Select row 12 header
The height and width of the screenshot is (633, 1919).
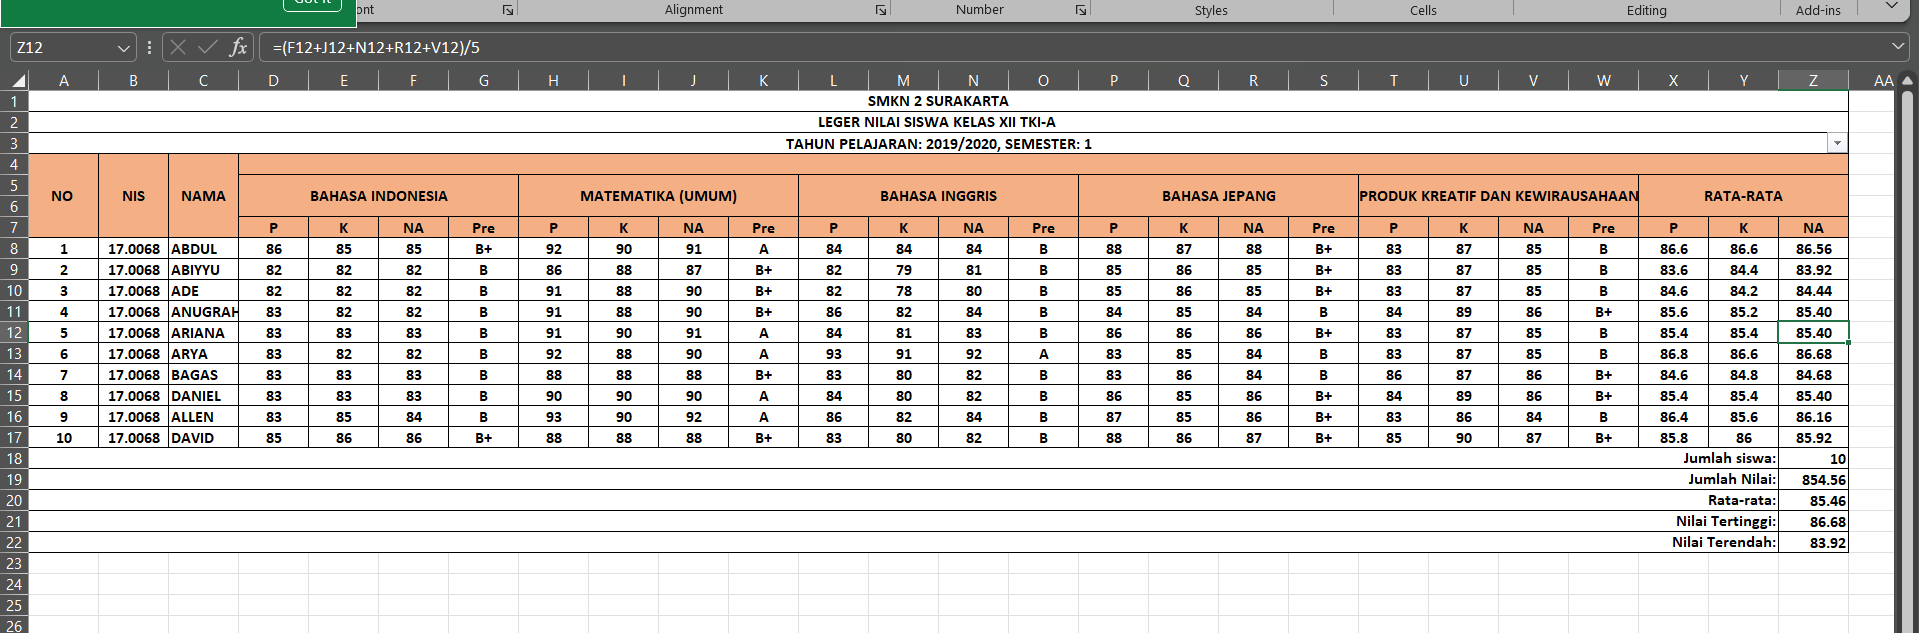click(14, 333)
